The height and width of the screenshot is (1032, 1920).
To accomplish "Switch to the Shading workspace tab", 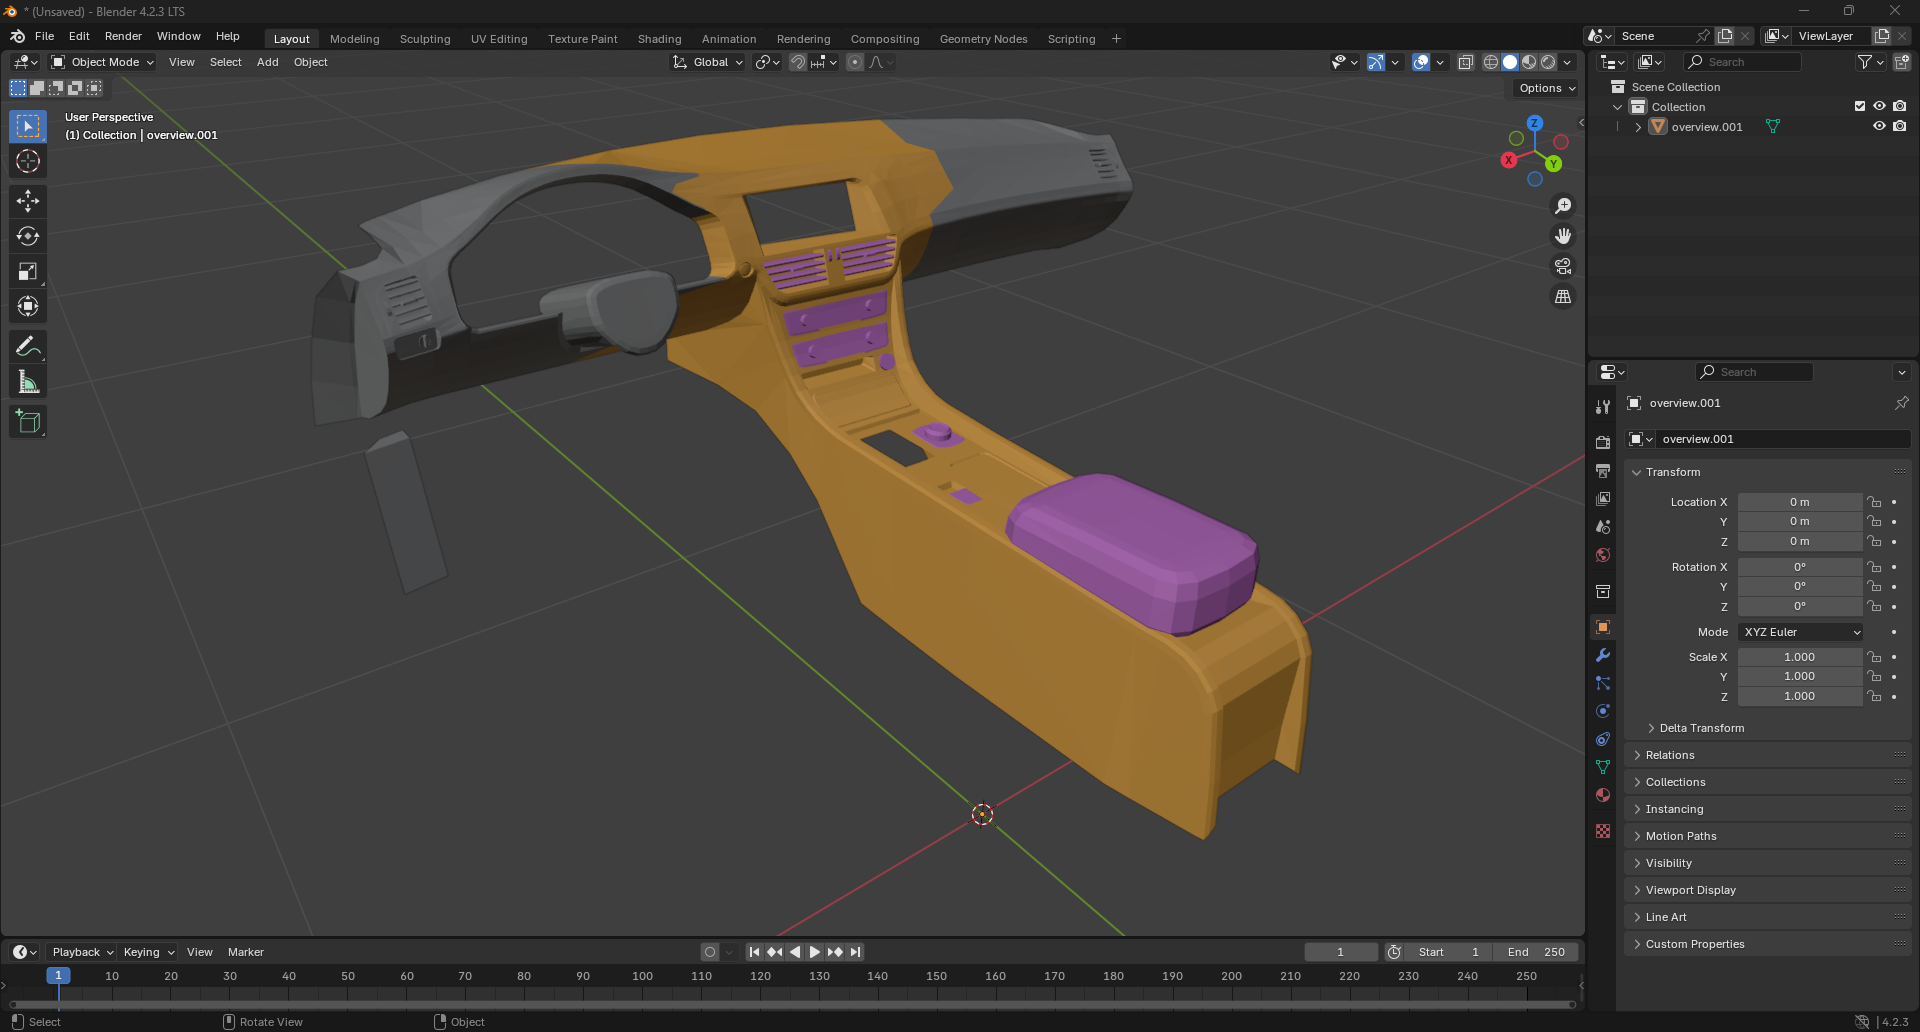I will [659, 39].
